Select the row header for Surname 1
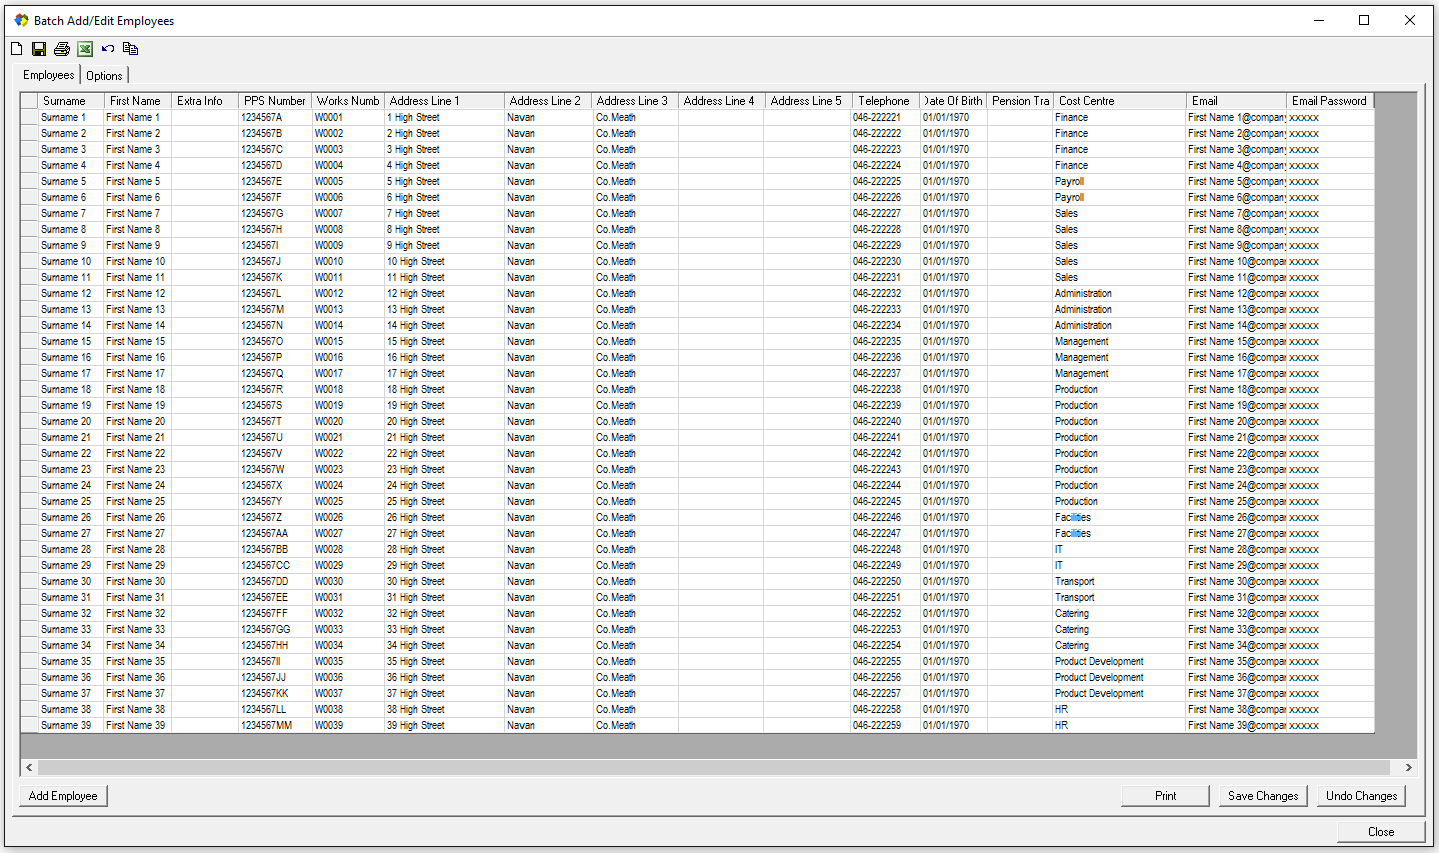This screenshot has width=1439, height=853. pyautogui.click(x=29, y=118)
